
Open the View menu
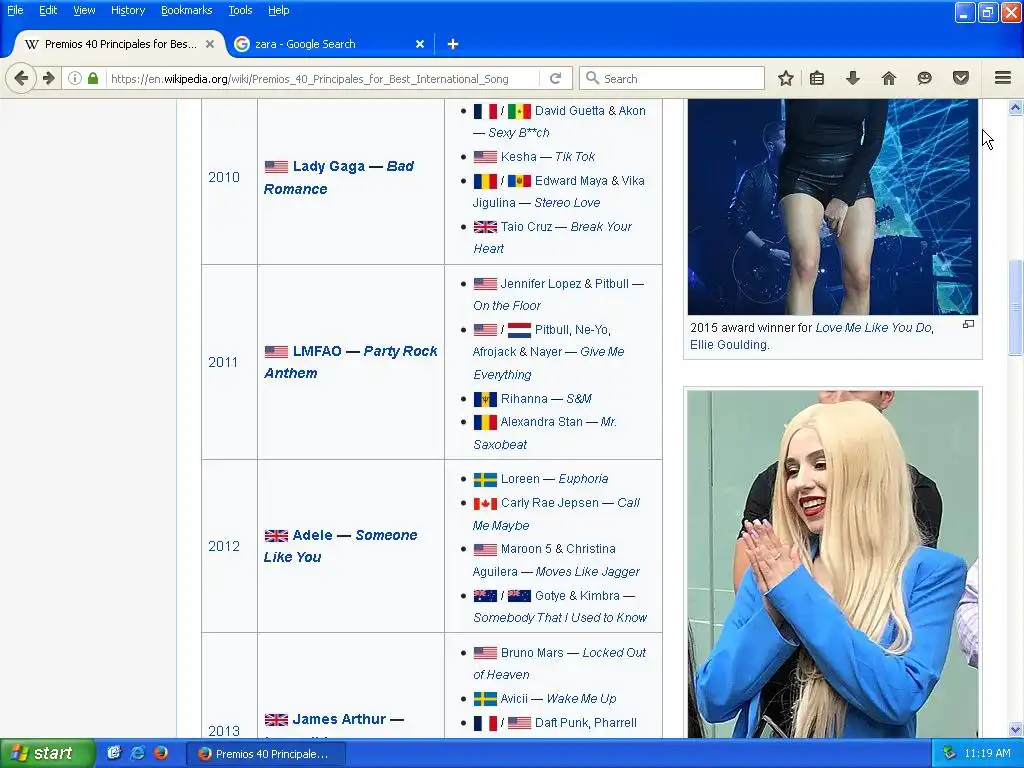(84, 10)
